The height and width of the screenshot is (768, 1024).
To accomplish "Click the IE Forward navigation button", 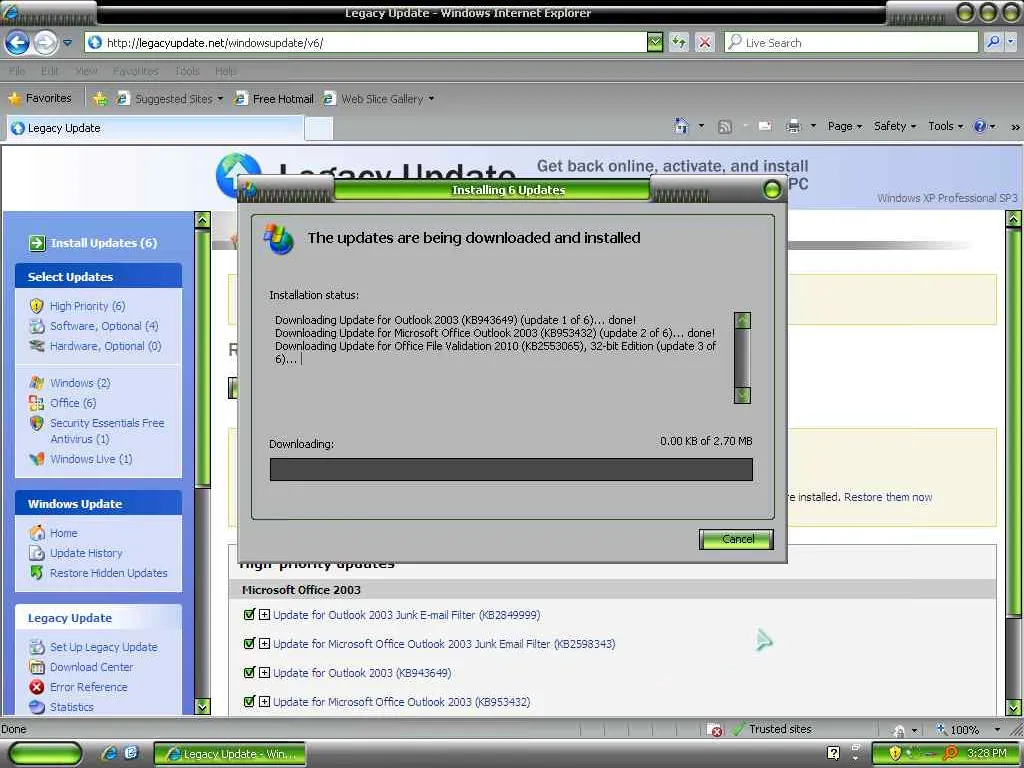I will tap(45, 43).
